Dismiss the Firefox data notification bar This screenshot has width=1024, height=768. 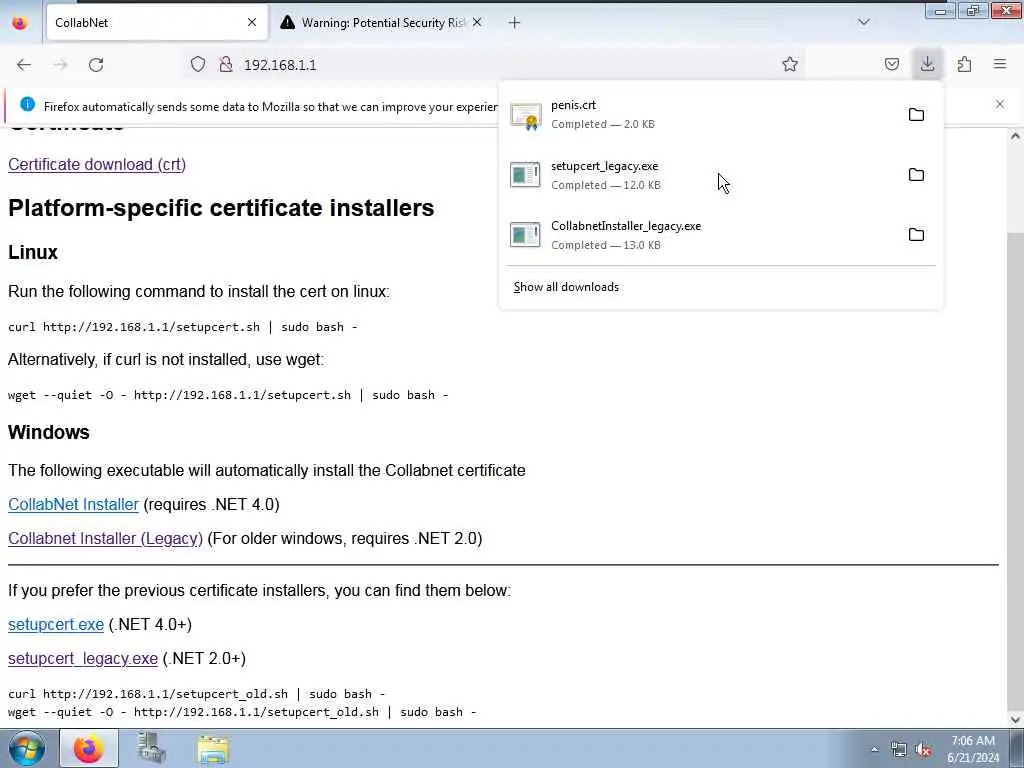pos(1000,104)
